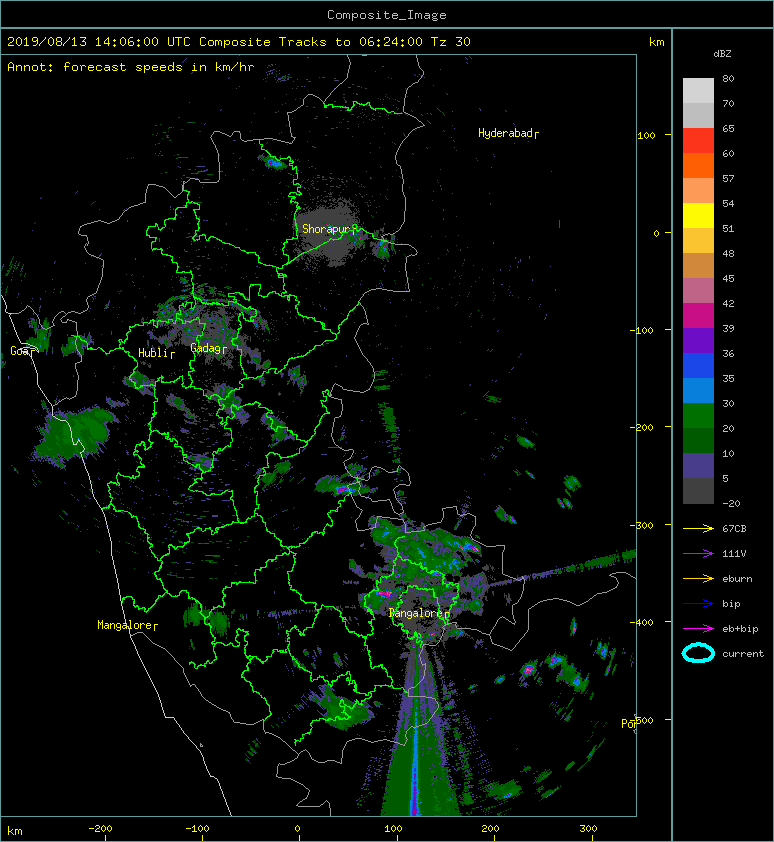Click the dark orange 60 dBZ swatch
Image resolution: width=774 pixels, height=842 pixels.
[698, 165]
